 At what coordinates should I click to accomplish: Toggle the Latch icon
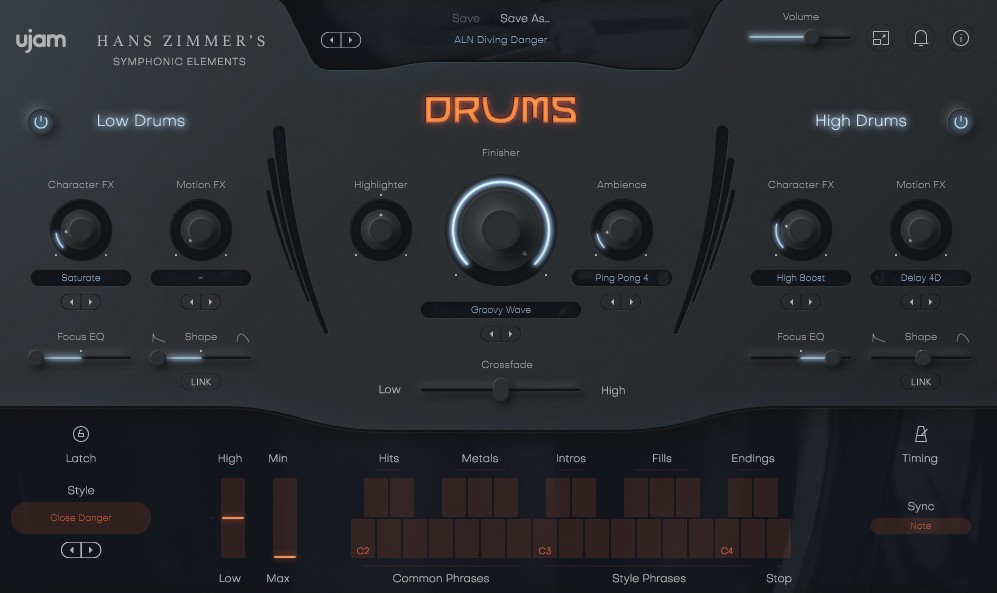tap(81, 434)
